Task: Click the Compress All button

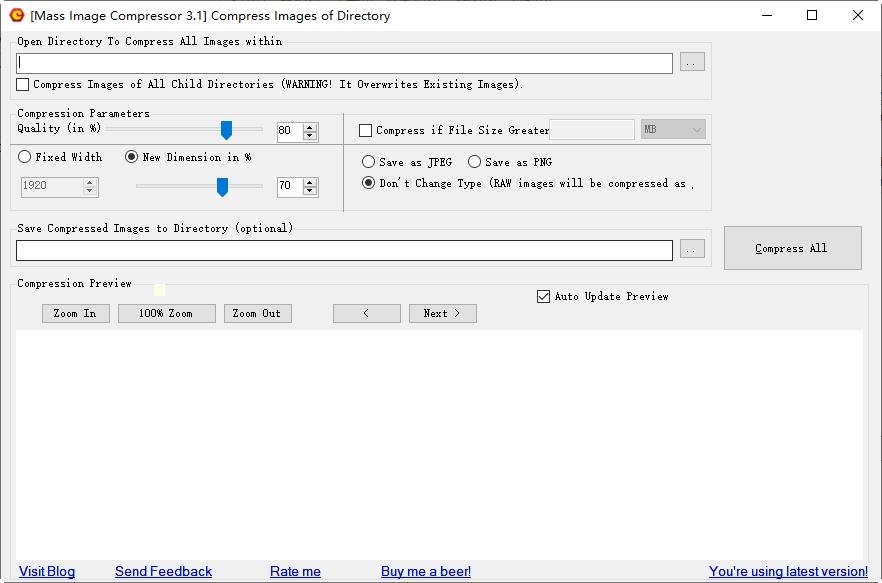Action: click(793, 248)
